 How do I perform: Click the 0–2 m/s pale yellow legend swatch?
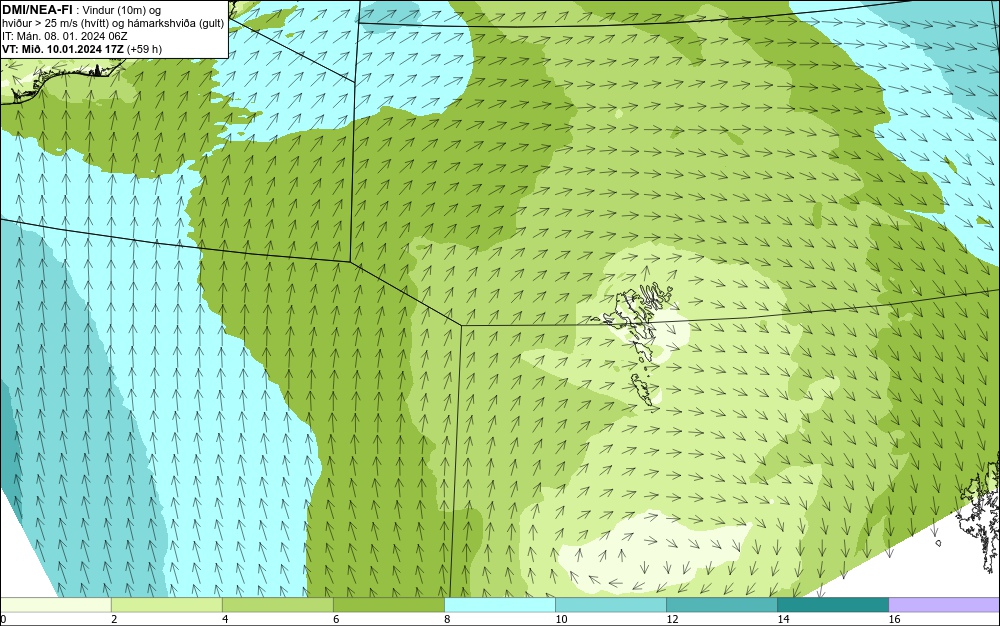56,604
